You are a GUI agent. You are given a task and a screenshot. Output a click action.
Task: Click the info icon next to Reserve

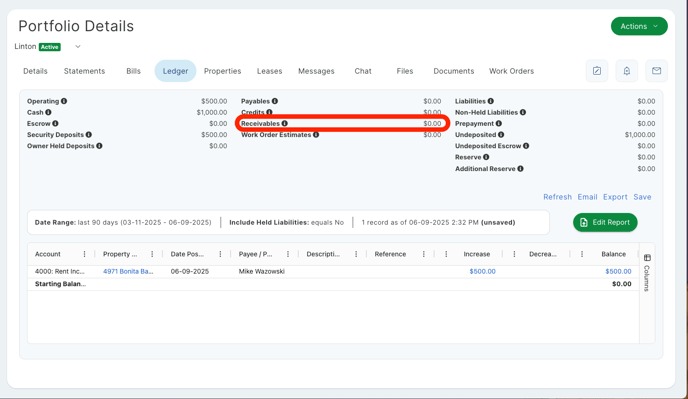pyautogui.click(x=486, y=157)
